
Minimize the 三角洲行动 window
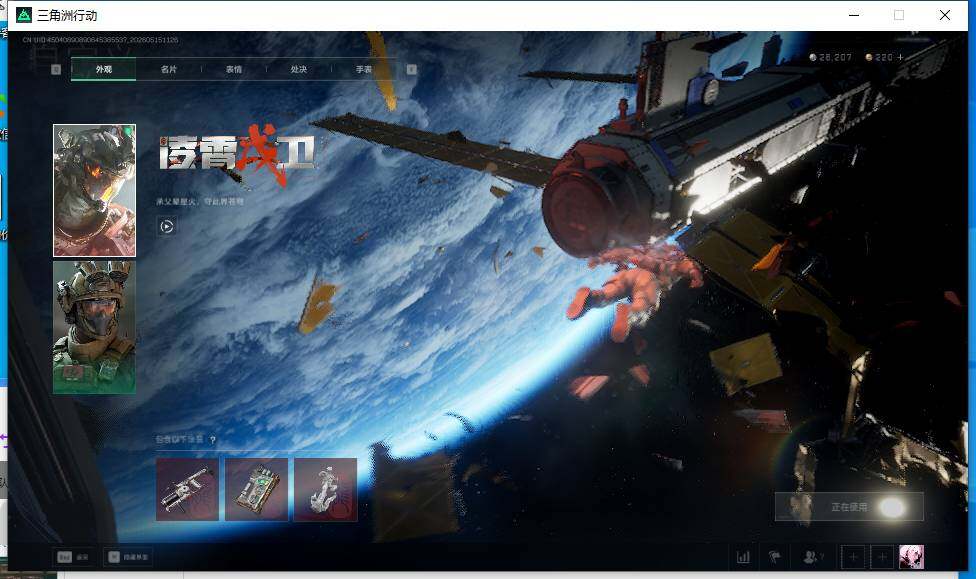[x=854, y=15]
